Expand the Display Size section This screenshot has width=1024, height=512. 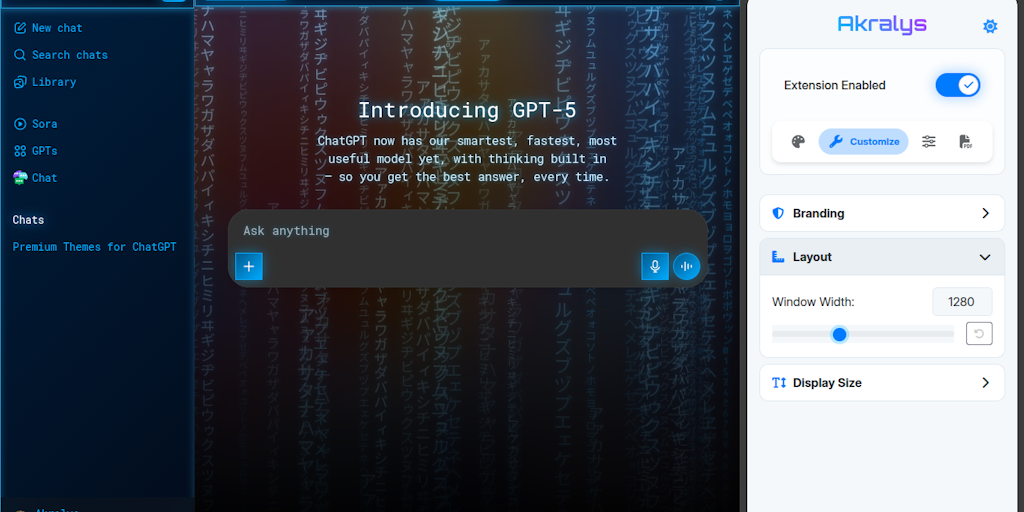coord(881,383)
